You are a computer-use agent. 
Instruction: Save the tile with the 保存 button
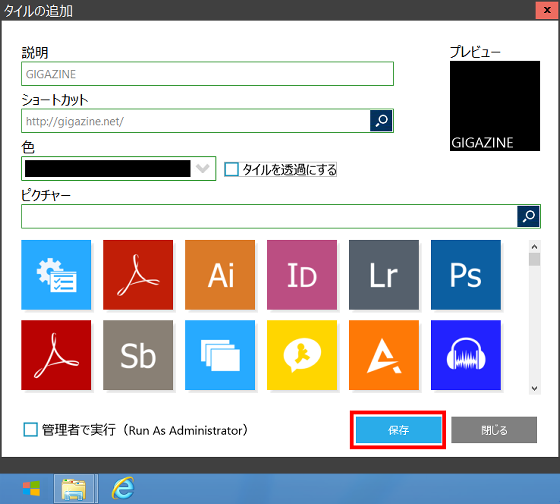(x=398, y=430)
